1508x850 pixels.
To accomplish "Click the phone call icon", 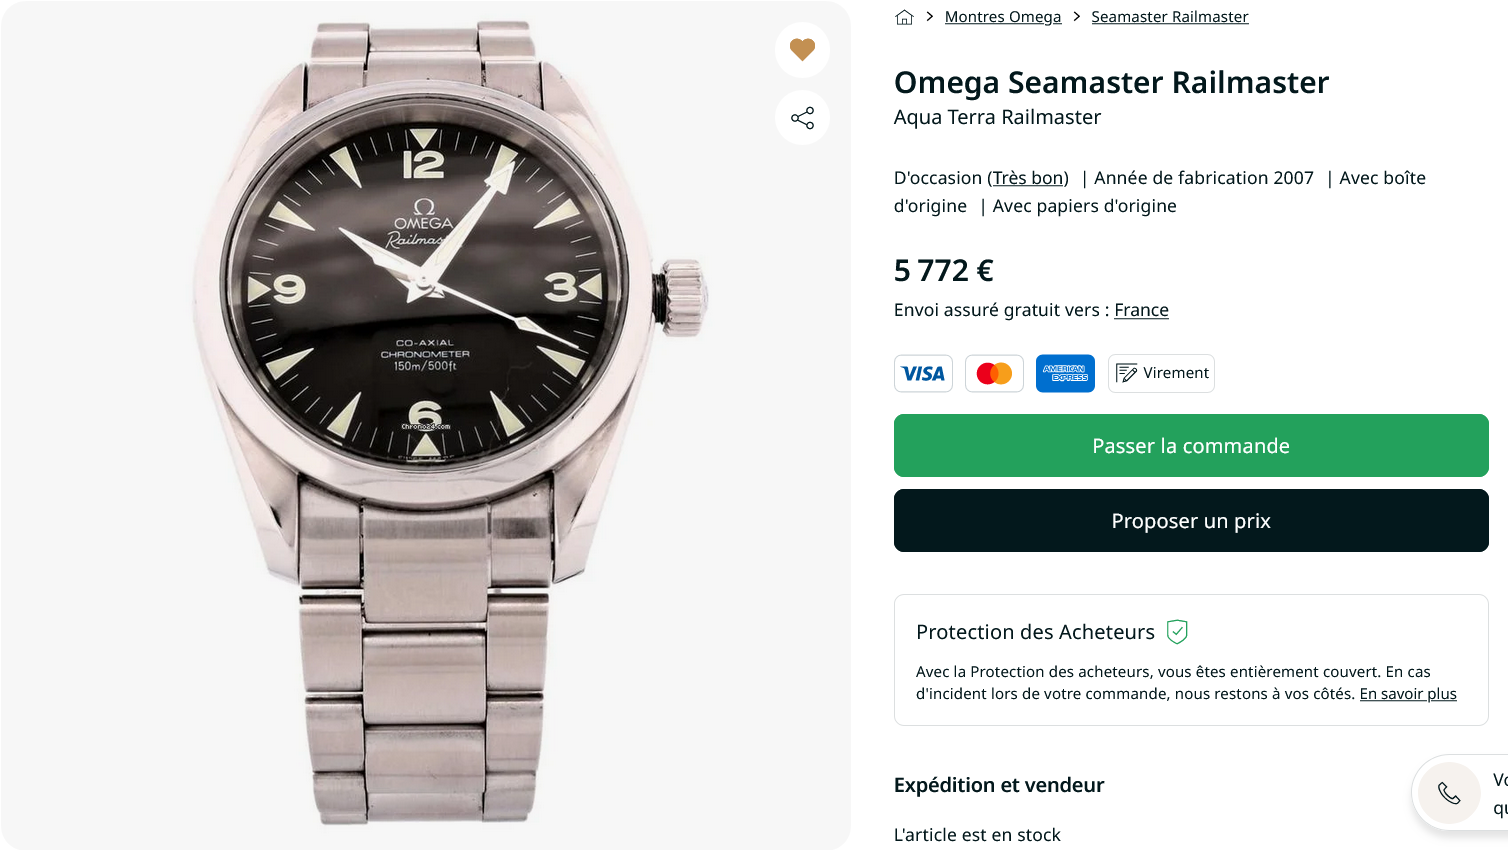I will click(x=1449, y=793).
